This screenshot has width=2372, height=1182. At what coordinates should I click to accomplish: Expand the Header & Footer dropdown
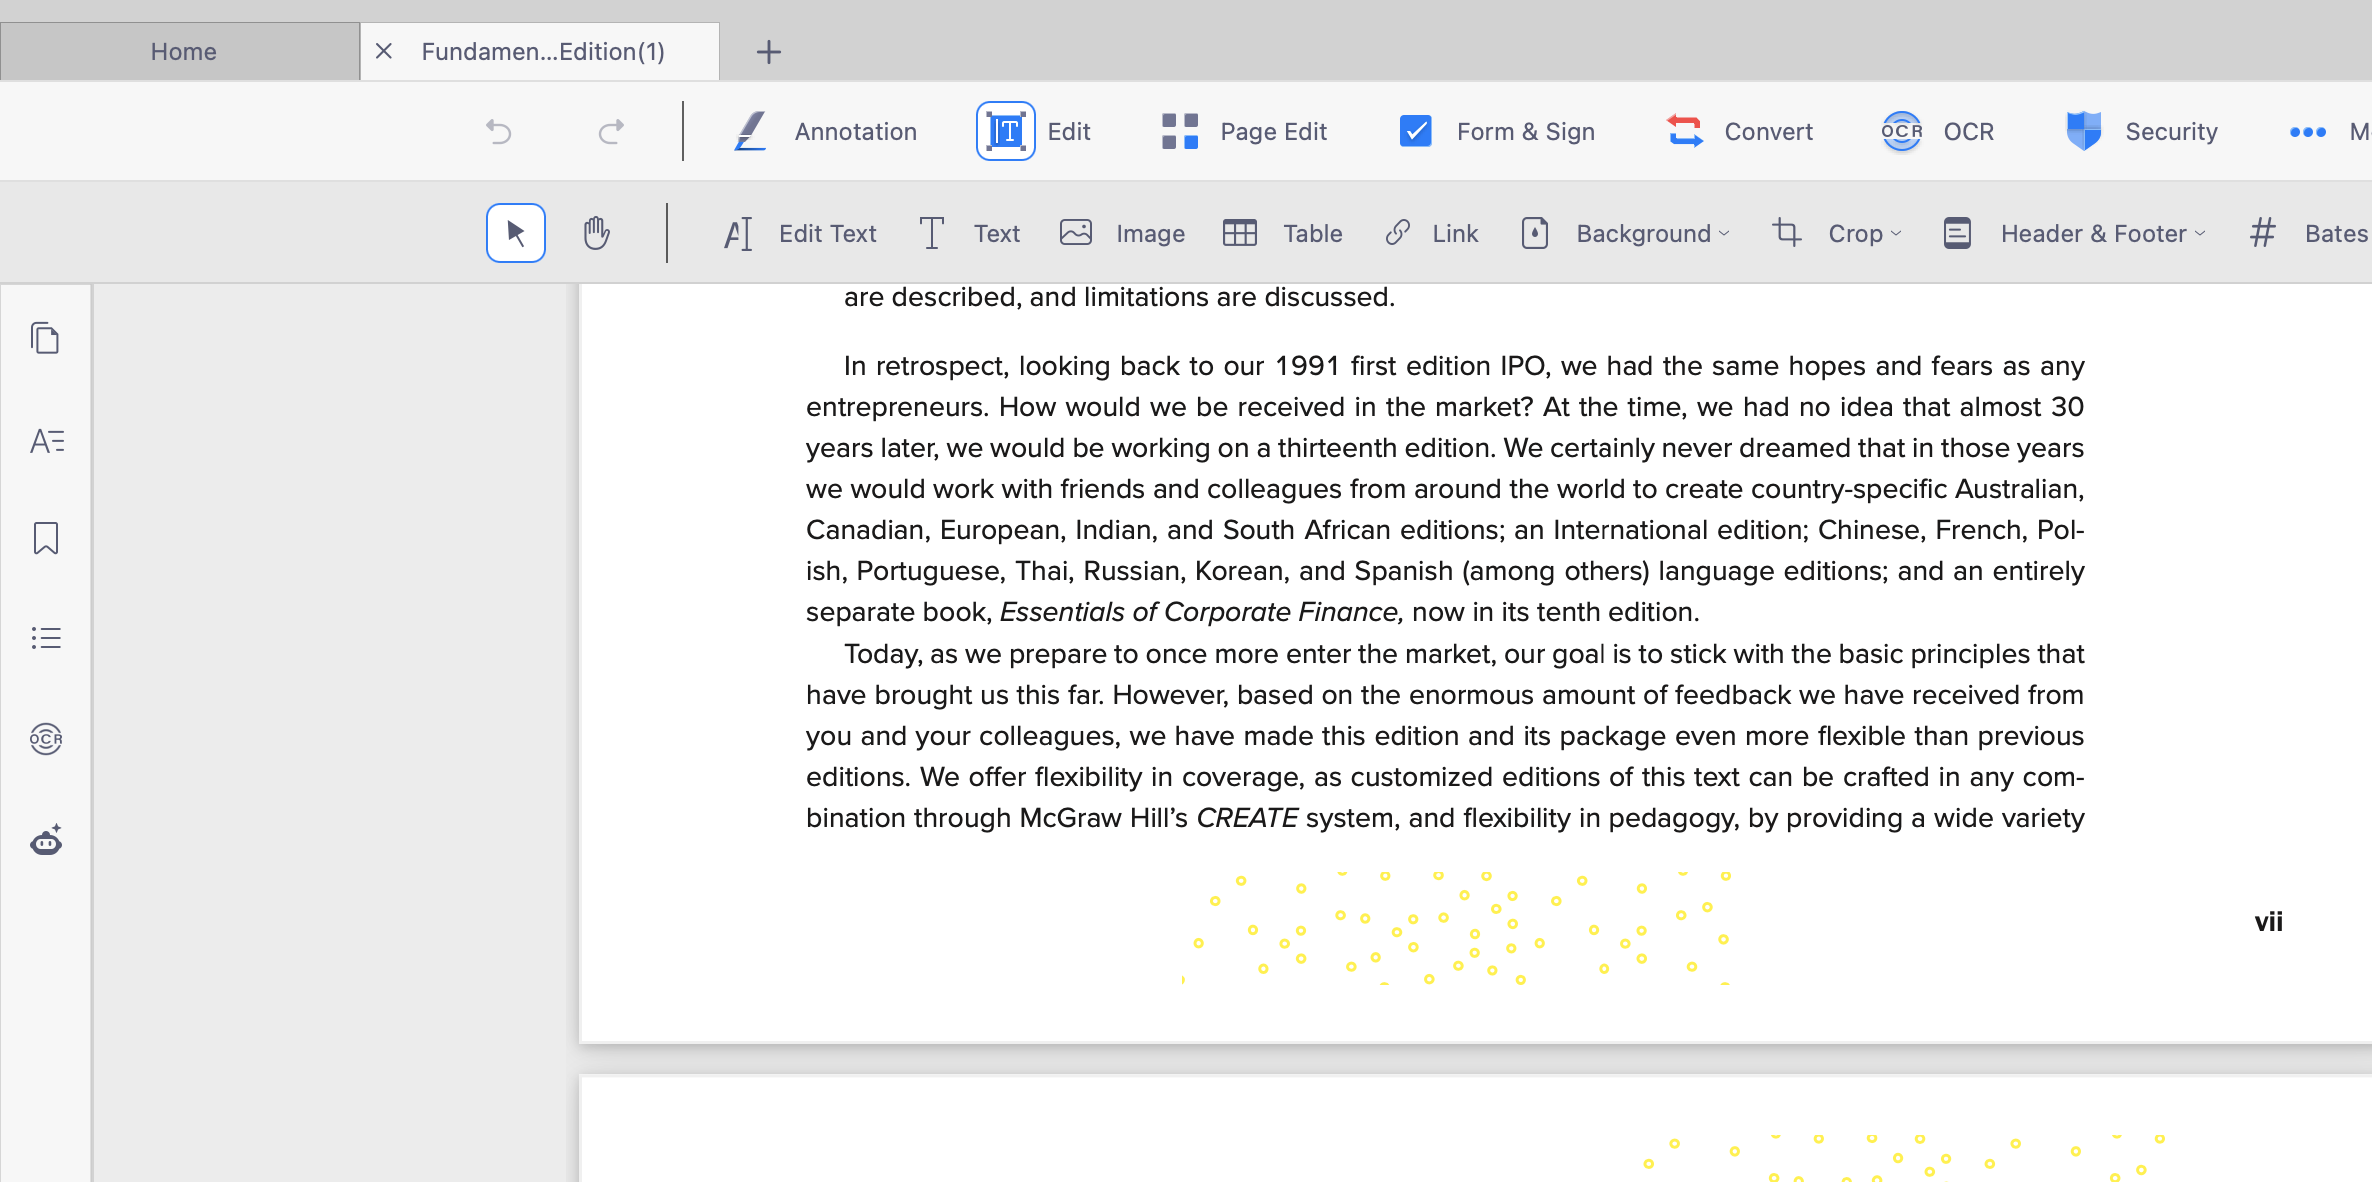2101,233
